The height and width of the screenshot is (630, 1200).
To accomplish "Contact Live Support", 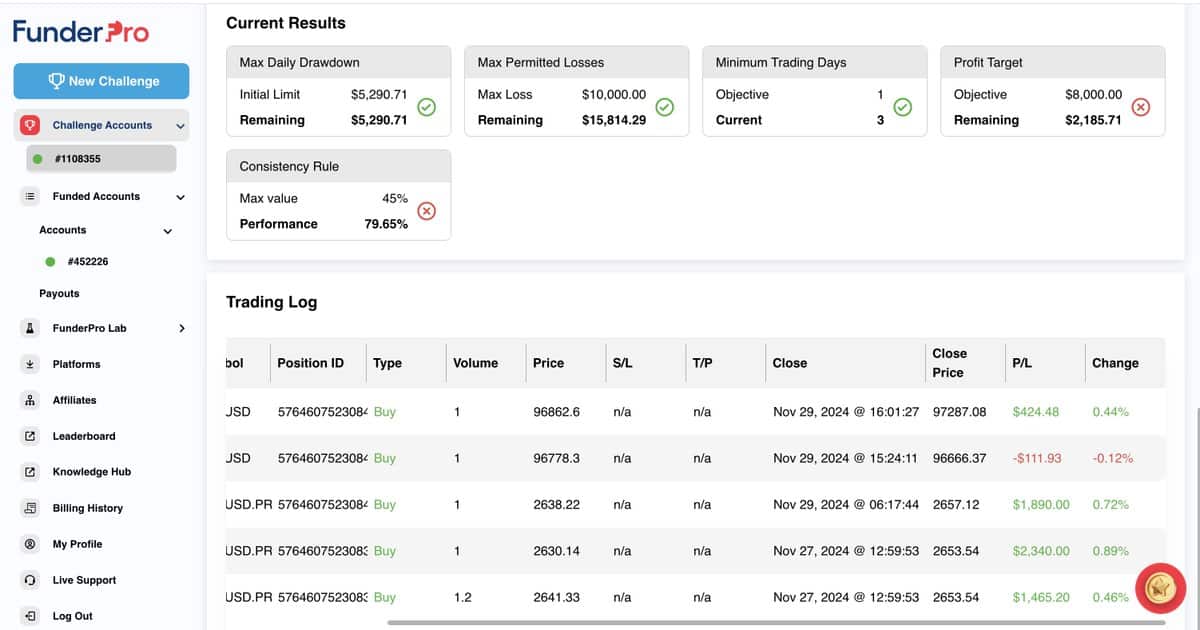I will click(x=85, y=580).
